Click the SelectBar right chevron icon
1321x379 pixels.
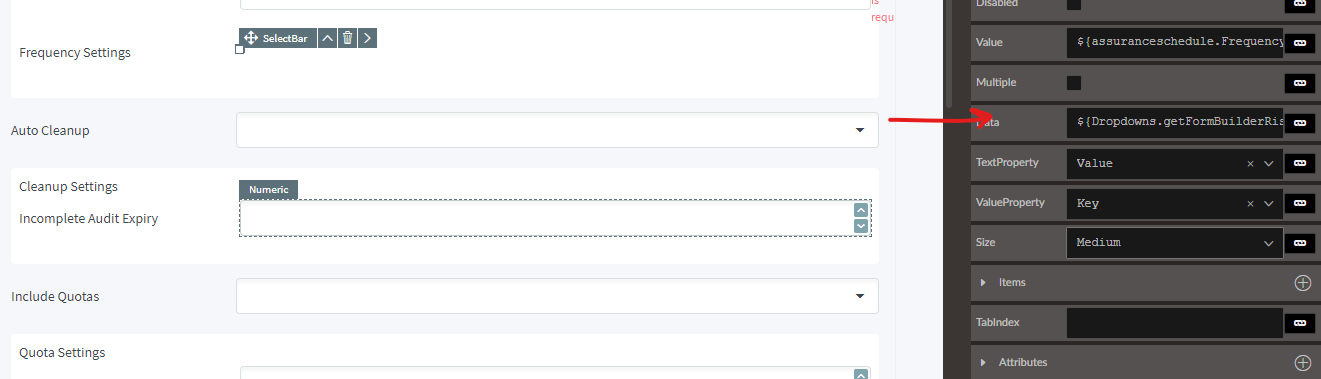[368, 38]
